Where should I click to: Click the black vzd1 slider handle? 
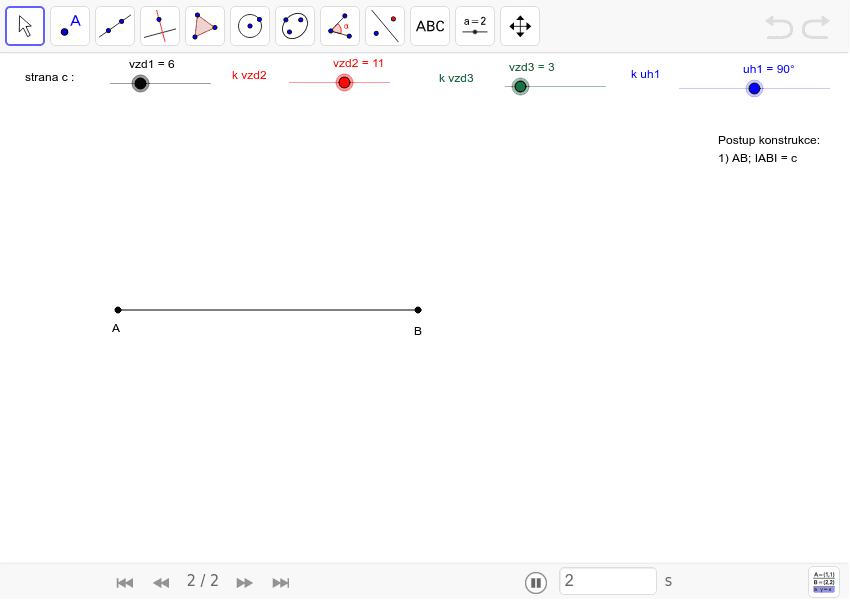pyautogui.click(x=140, y=83)
